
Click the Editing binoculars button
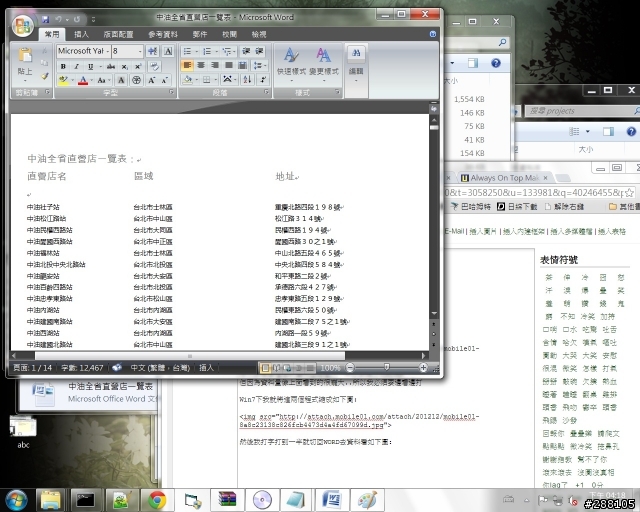pyautogui.click(x=356, y=63)
